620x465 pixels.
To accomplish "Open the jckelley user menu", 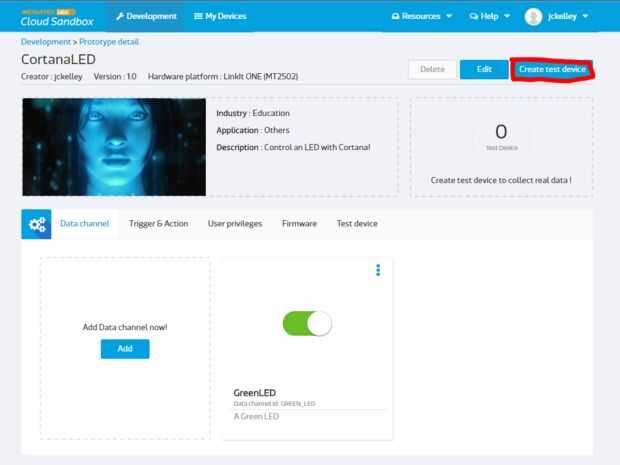I will [x=568, y=16].
